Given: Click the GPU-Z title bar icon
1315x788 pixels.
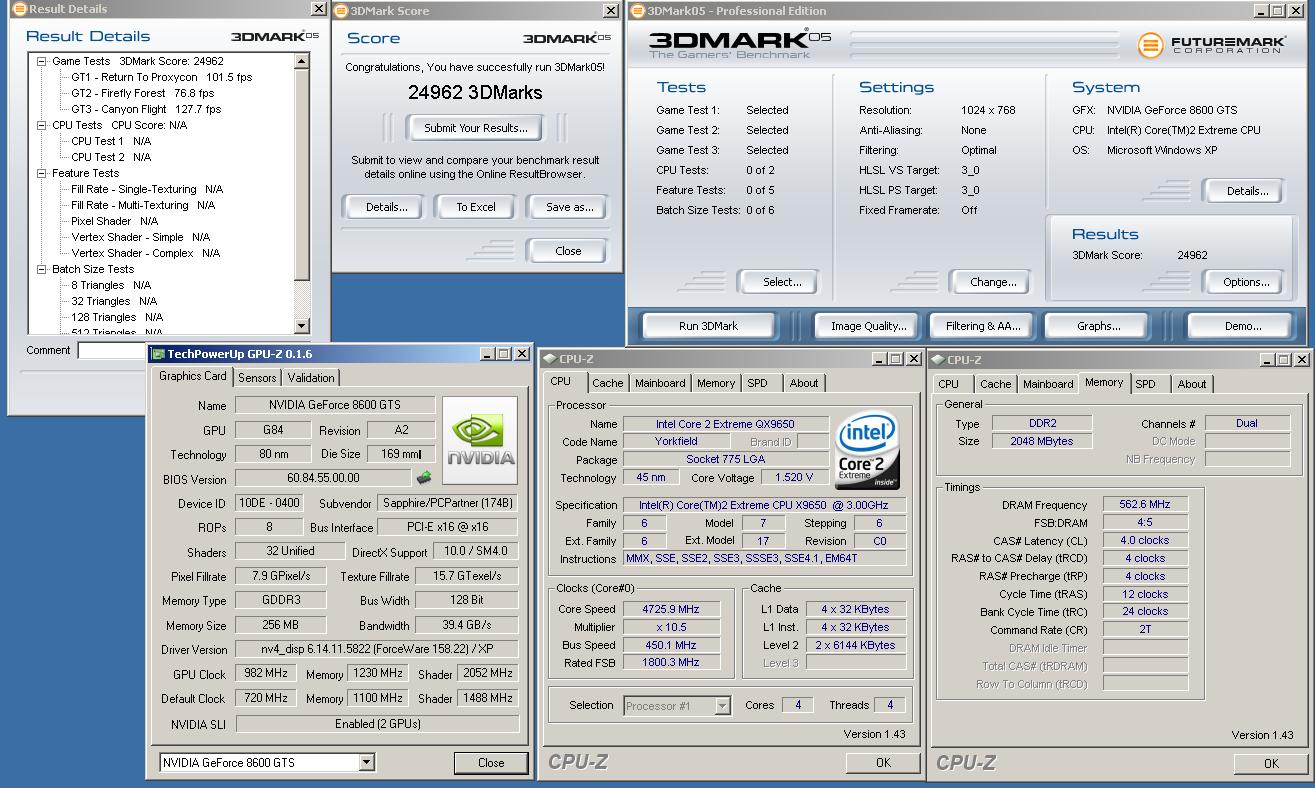Looking at the screenshot, I should coord(157,354).
